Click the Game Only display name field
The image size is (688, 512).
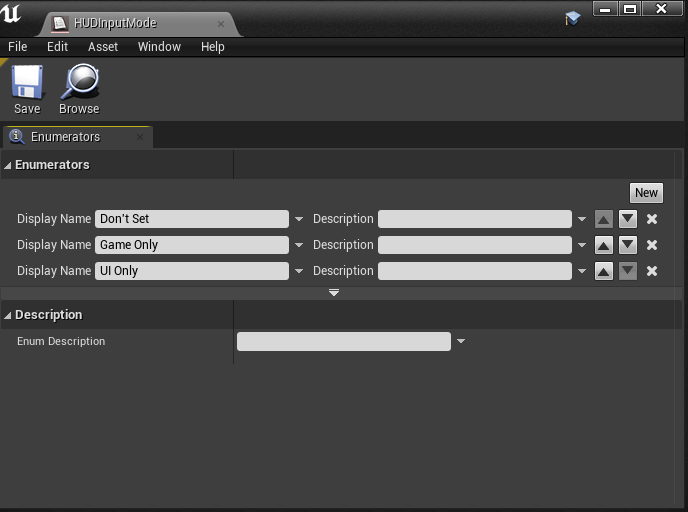[x=192, y=245]
